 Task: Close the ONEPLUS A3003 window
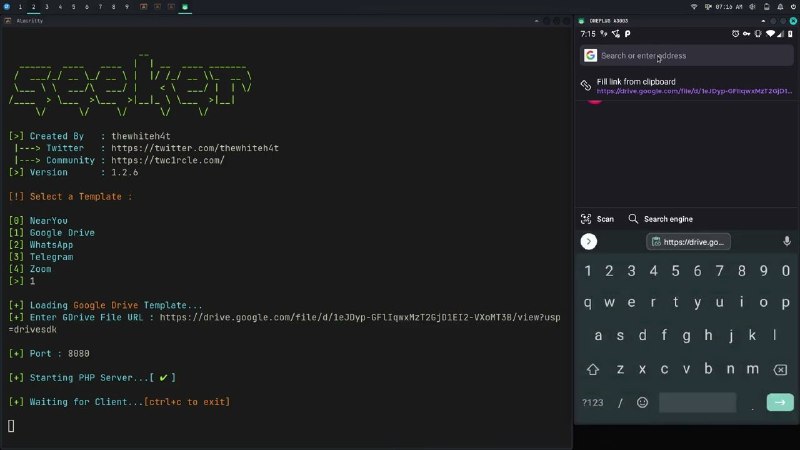coord(793,21)
